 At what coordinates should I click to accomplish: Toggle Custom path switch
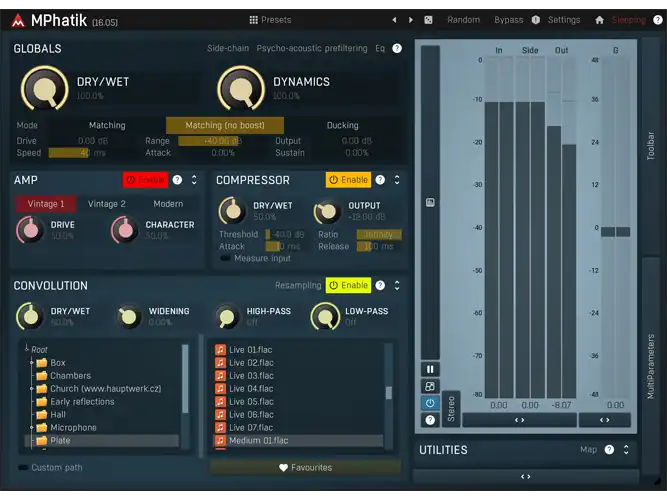[23, 467]
